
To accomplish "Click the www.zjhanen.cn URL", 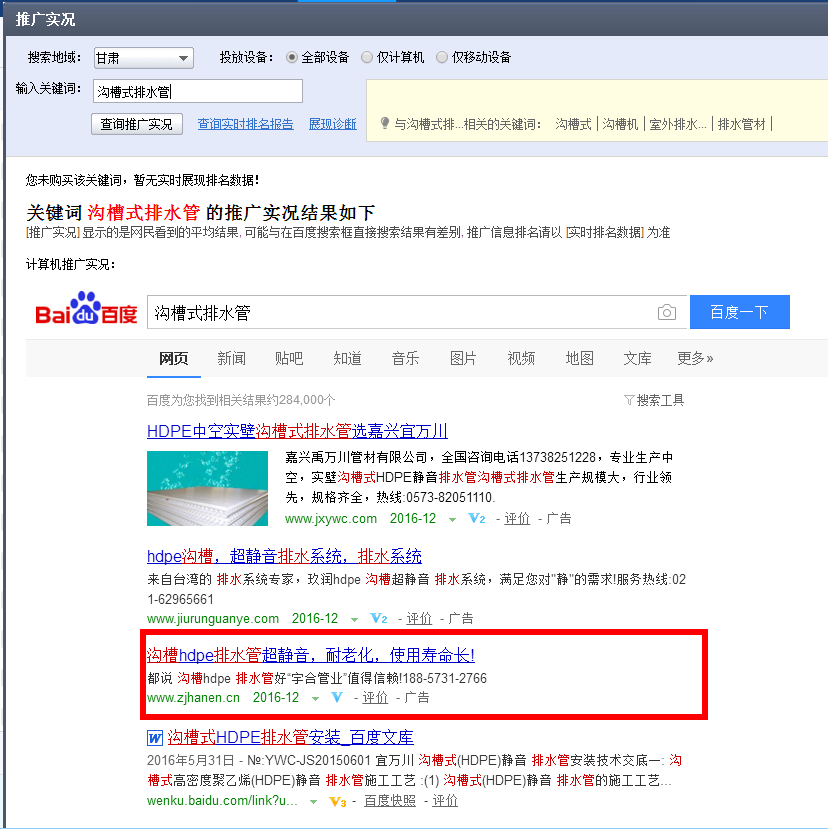I will 194,698.
